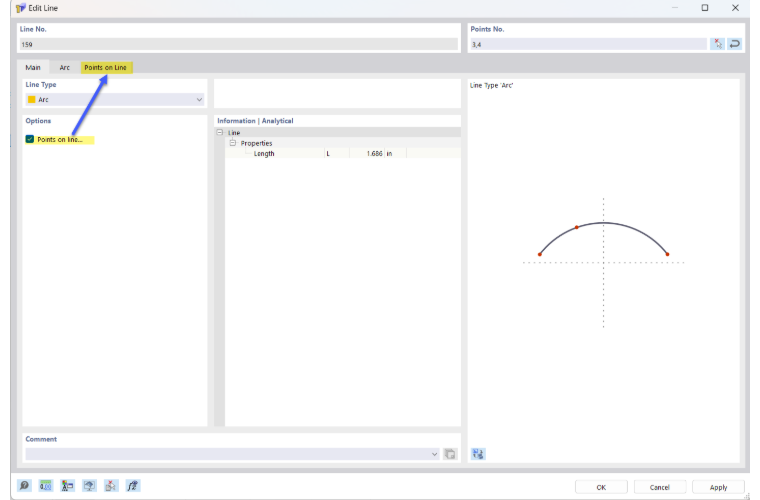Click the Cancel button
This screenshot has width=760, height=500.
660,487
